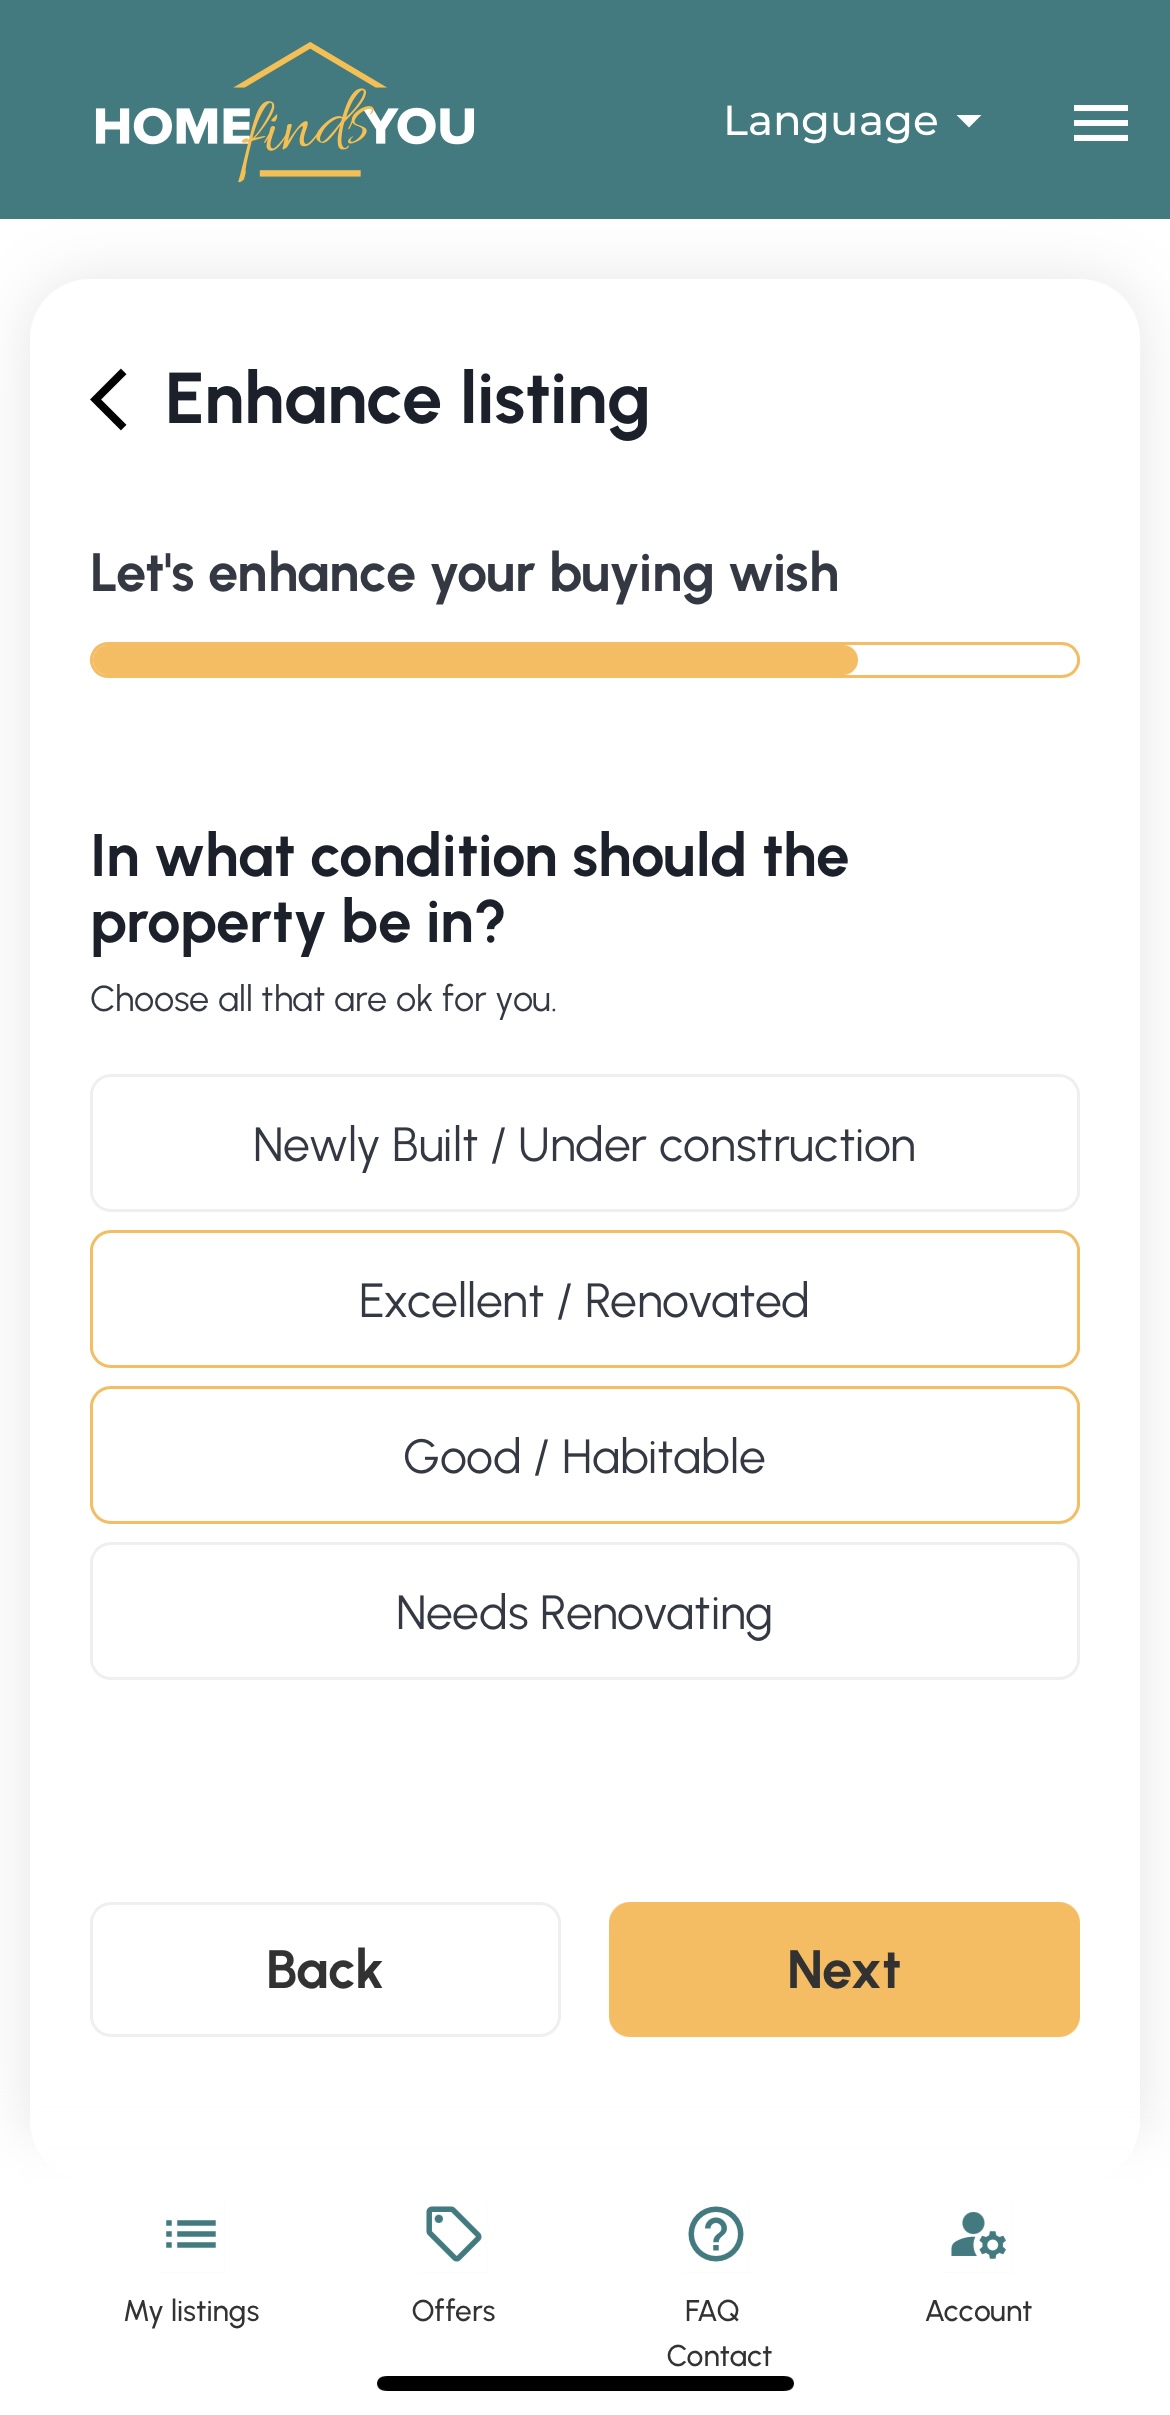Select the Newly Built / Under construction option
1170x2415 pixels.
584,1143
